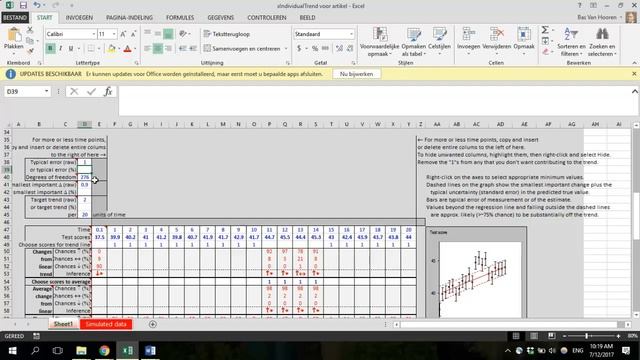
Task: Click the AutoSum sigma icon
Action: click(x=545, y=30)
